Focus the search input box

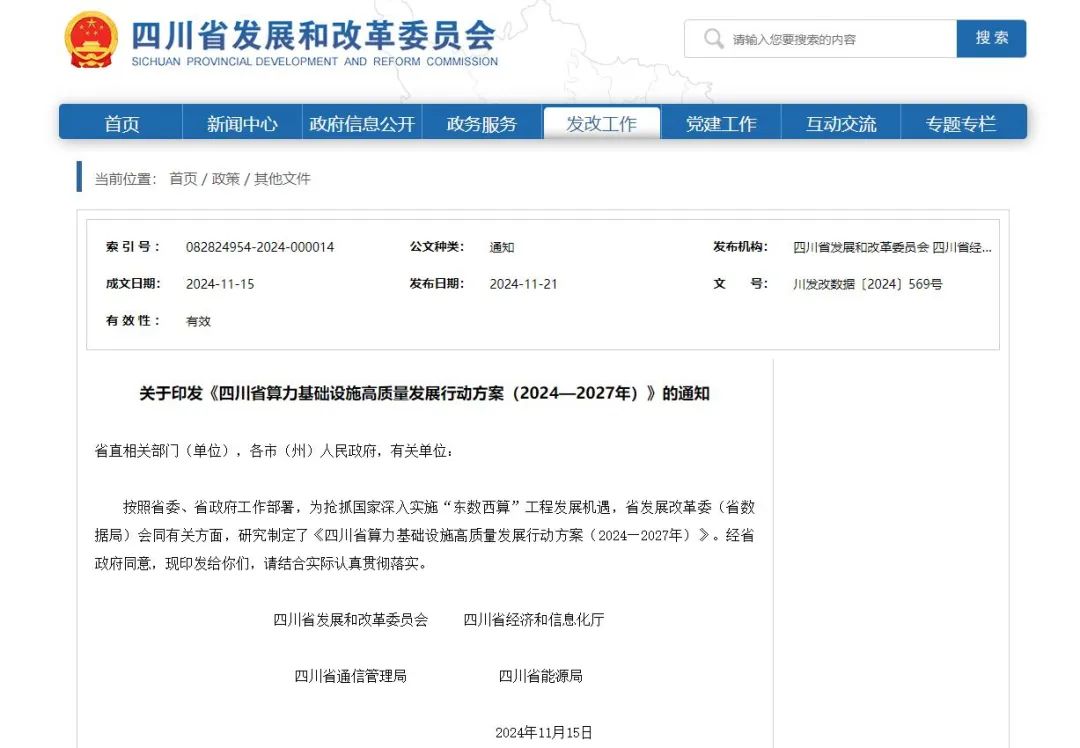820,39
